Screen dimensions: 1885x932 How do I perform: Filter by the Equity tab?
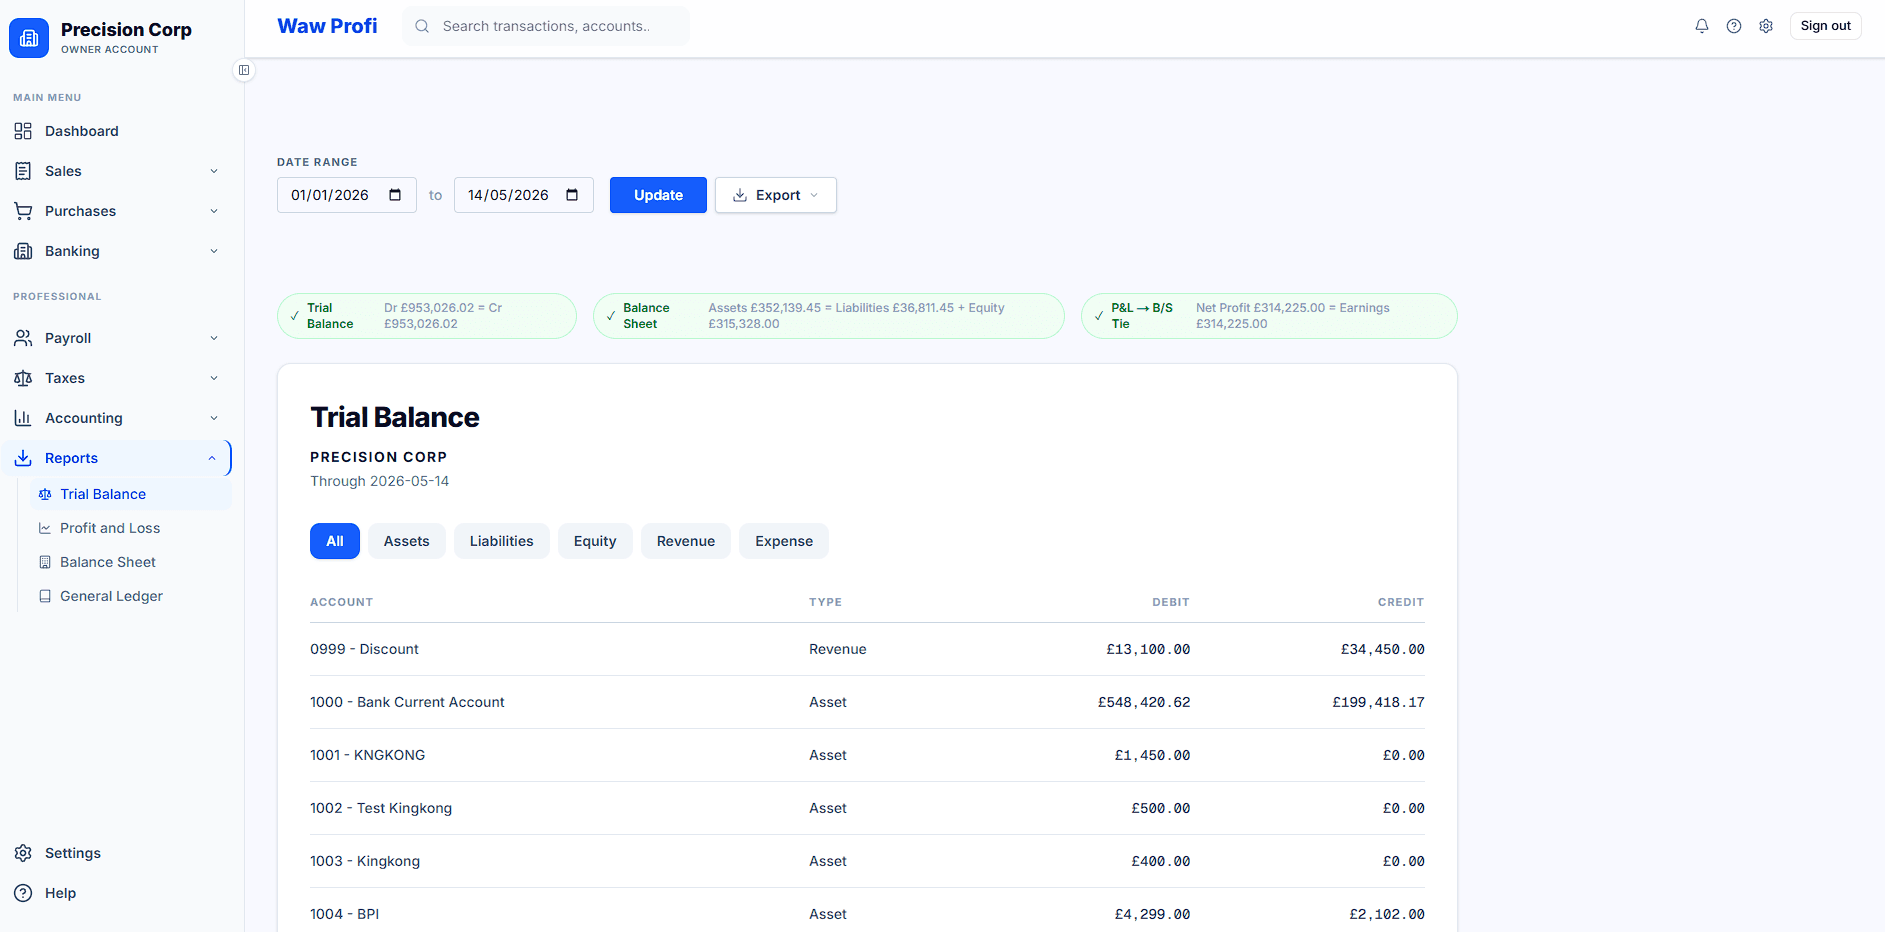tap(595, 541)
